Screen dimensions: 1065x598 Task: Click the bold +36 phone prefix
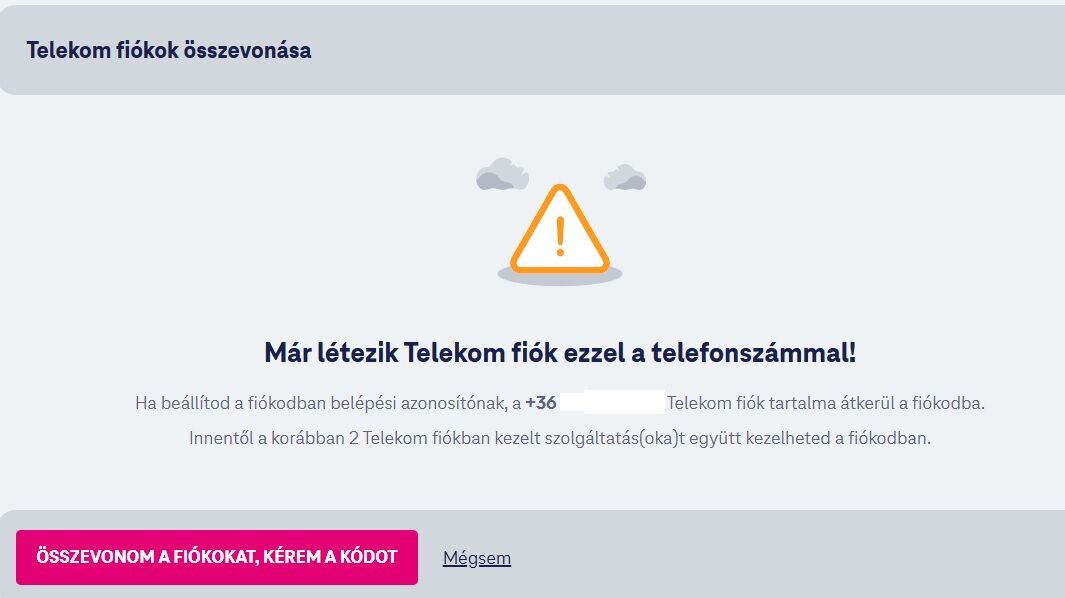(541, 403)
